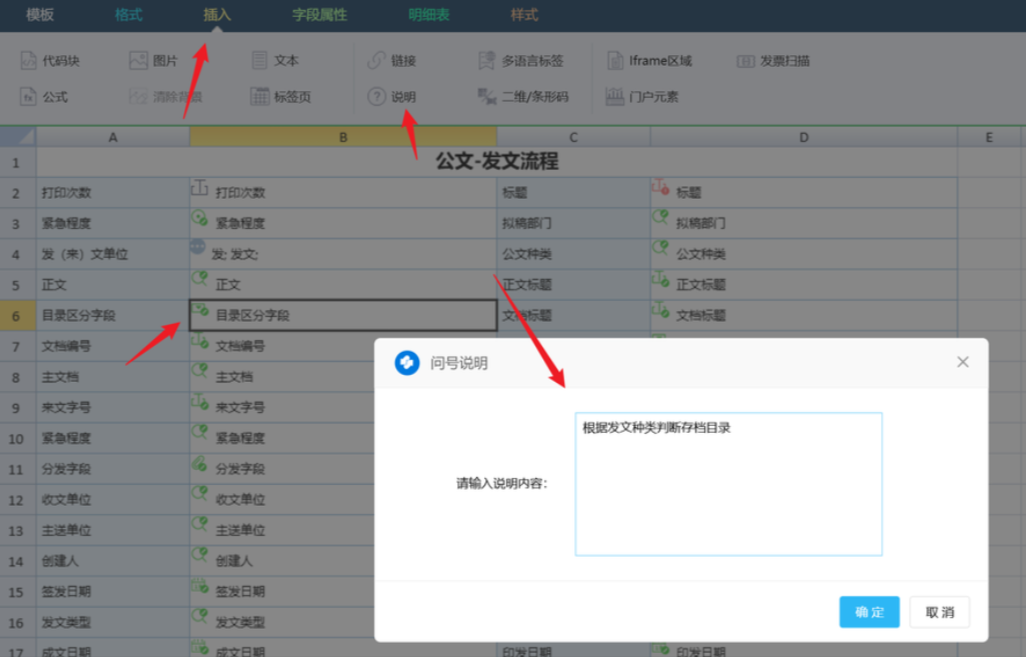Open the 模板 tab
1026x657 pixels.
point(39,14)
